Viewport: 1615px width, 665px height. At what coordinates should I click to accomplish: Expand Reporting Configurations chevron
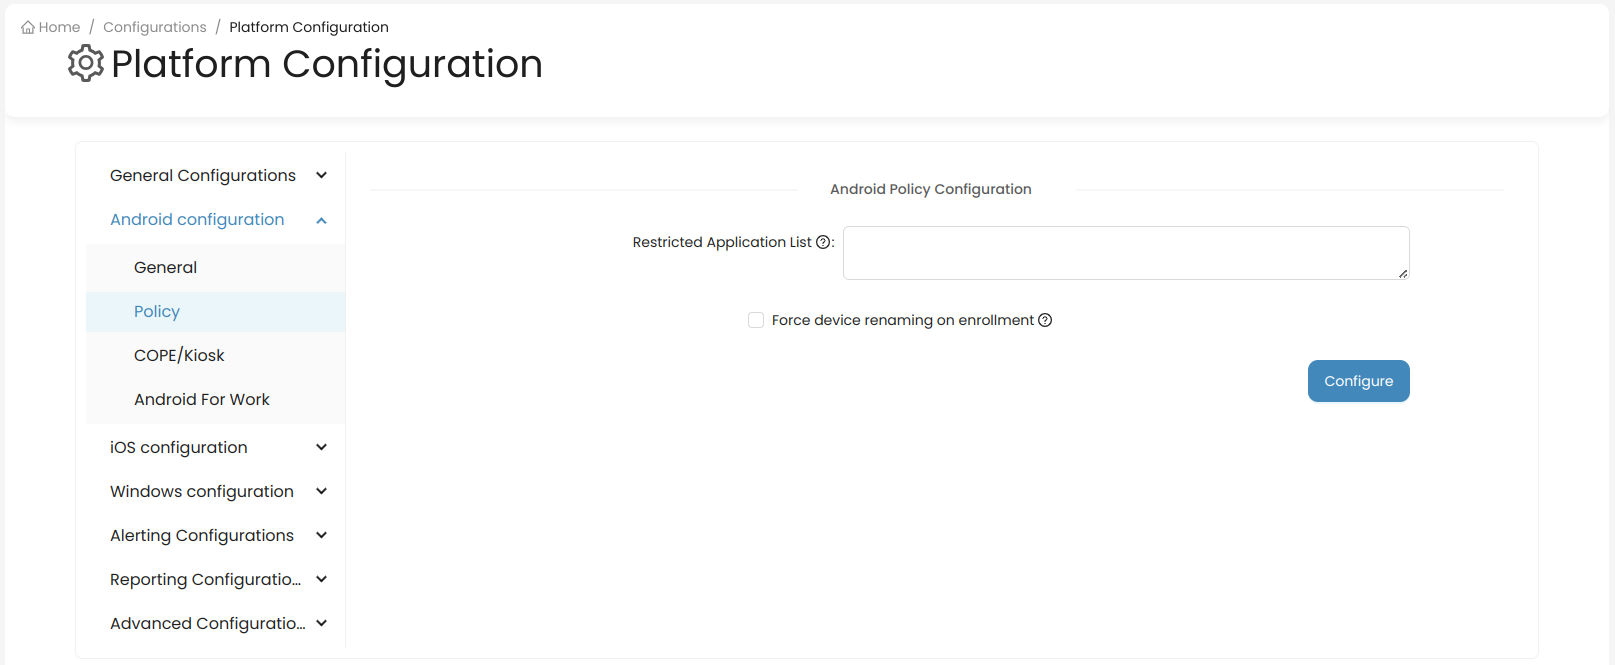point(322,579)
